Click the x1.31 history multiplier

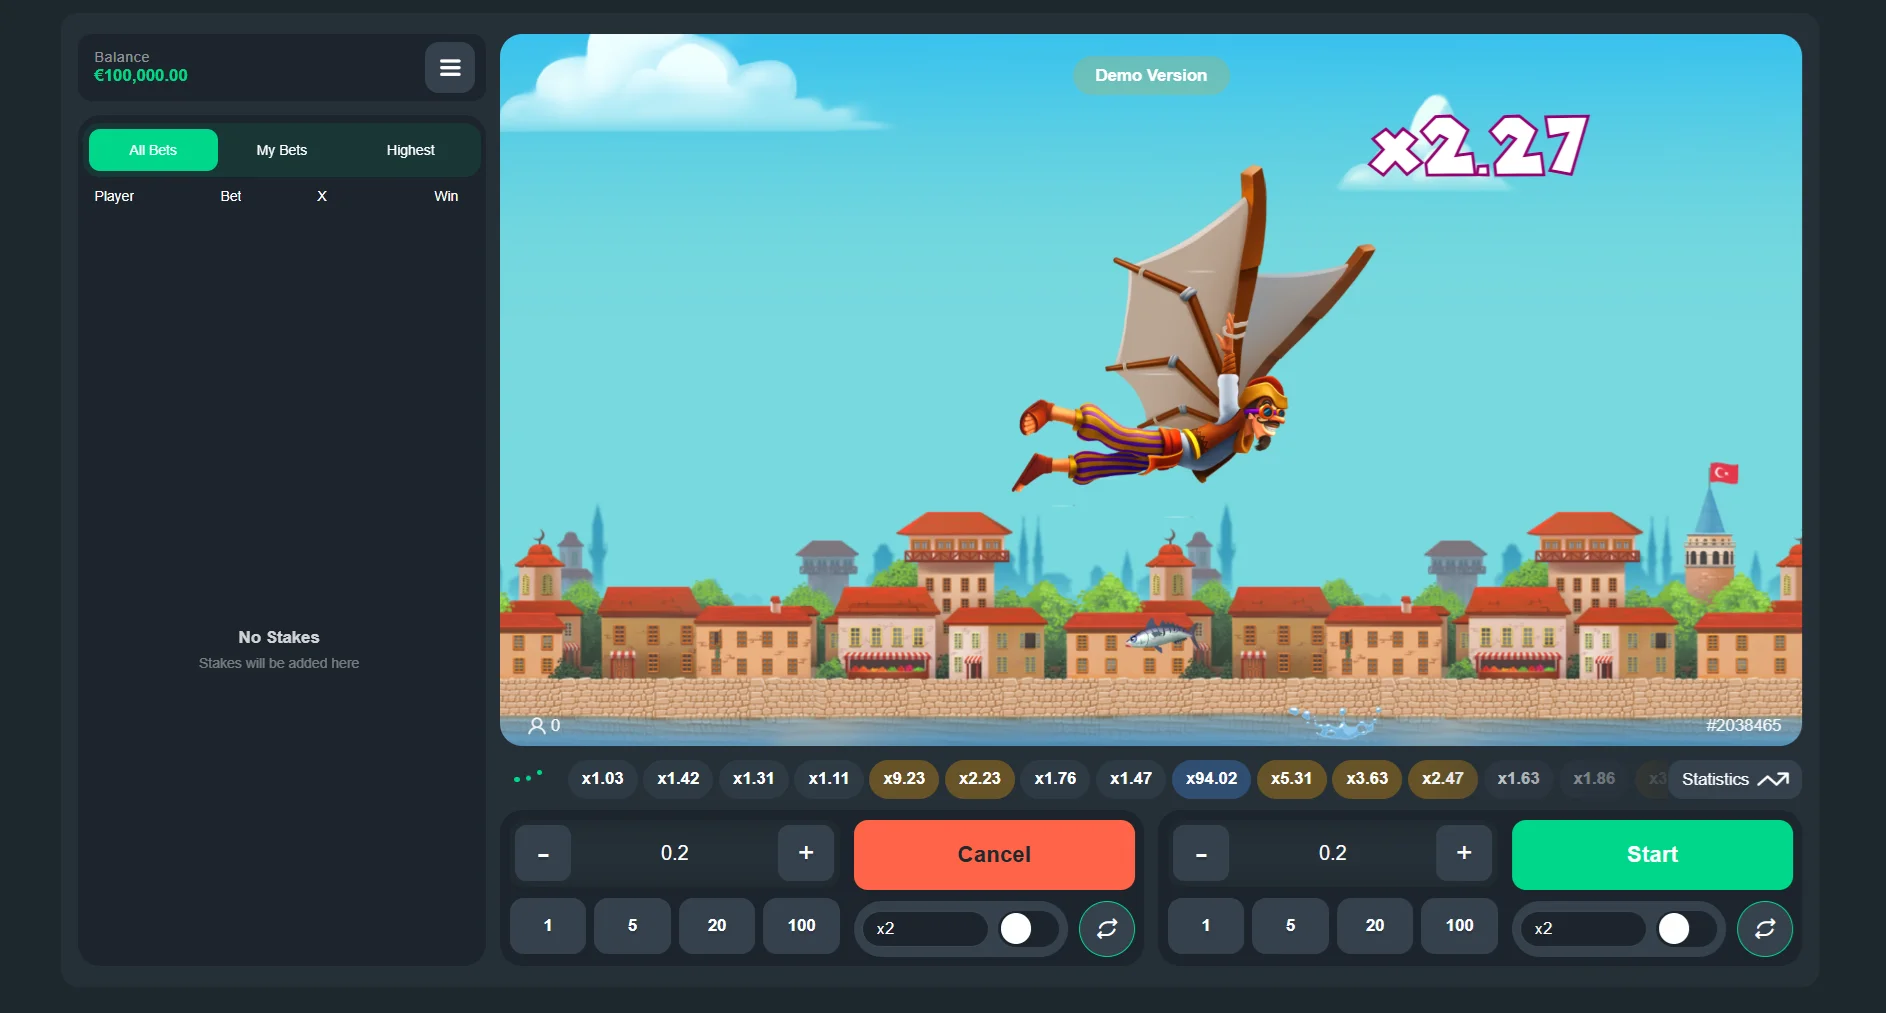(x=754, y=779)
